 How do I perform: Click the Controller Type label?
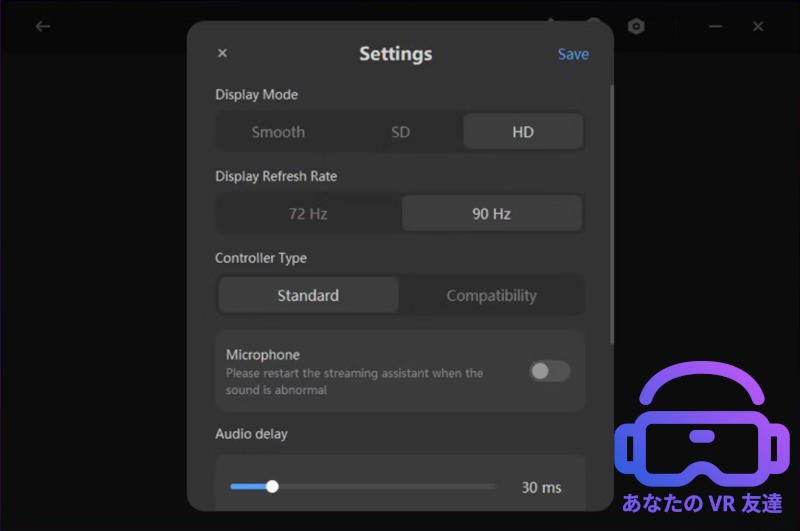tap(261, 258)
